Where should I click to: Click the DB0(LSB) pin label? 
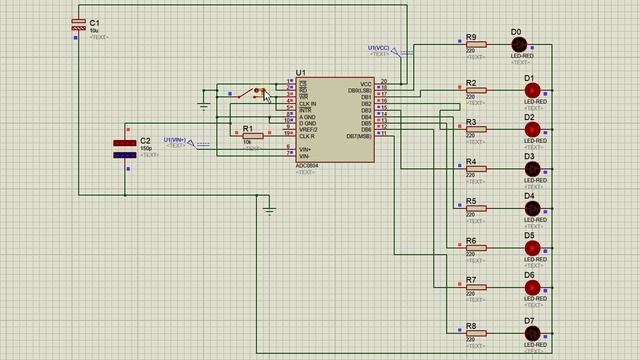pos(360,91)
